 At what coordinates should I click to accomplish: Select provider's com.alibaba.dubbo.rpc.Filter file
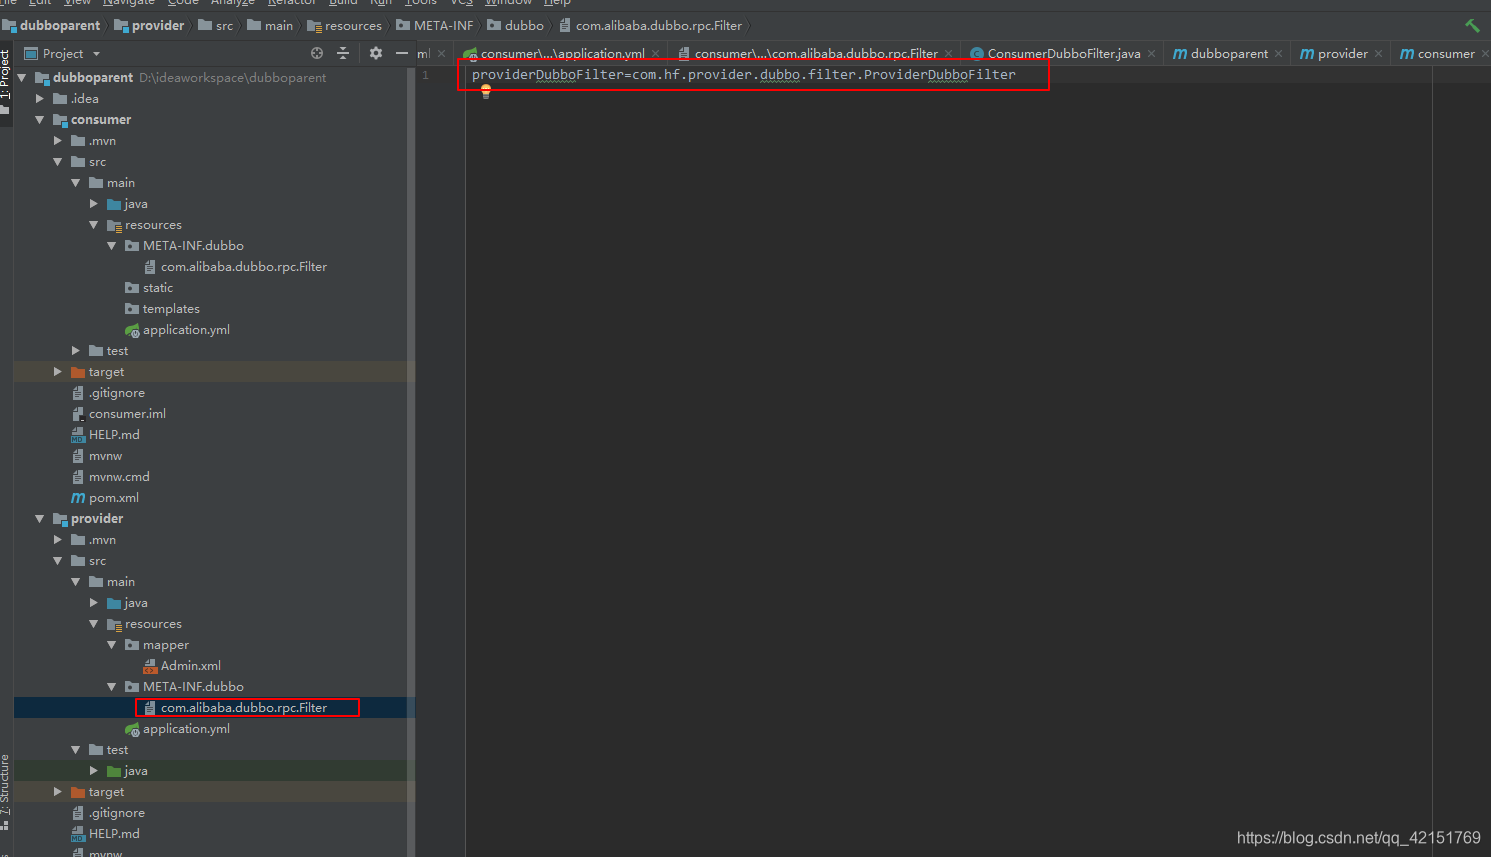(244, 707)
